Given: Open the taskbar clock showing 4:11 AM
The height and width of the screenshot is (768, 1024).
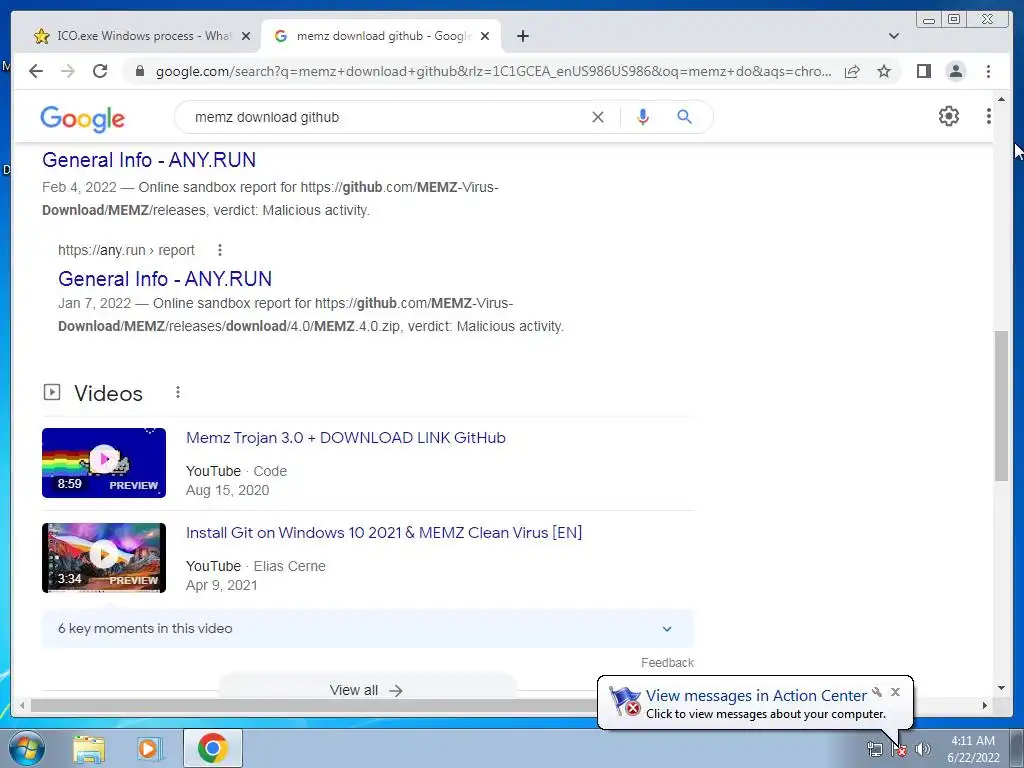Looking at the screenshot, I should click(973, 749).
